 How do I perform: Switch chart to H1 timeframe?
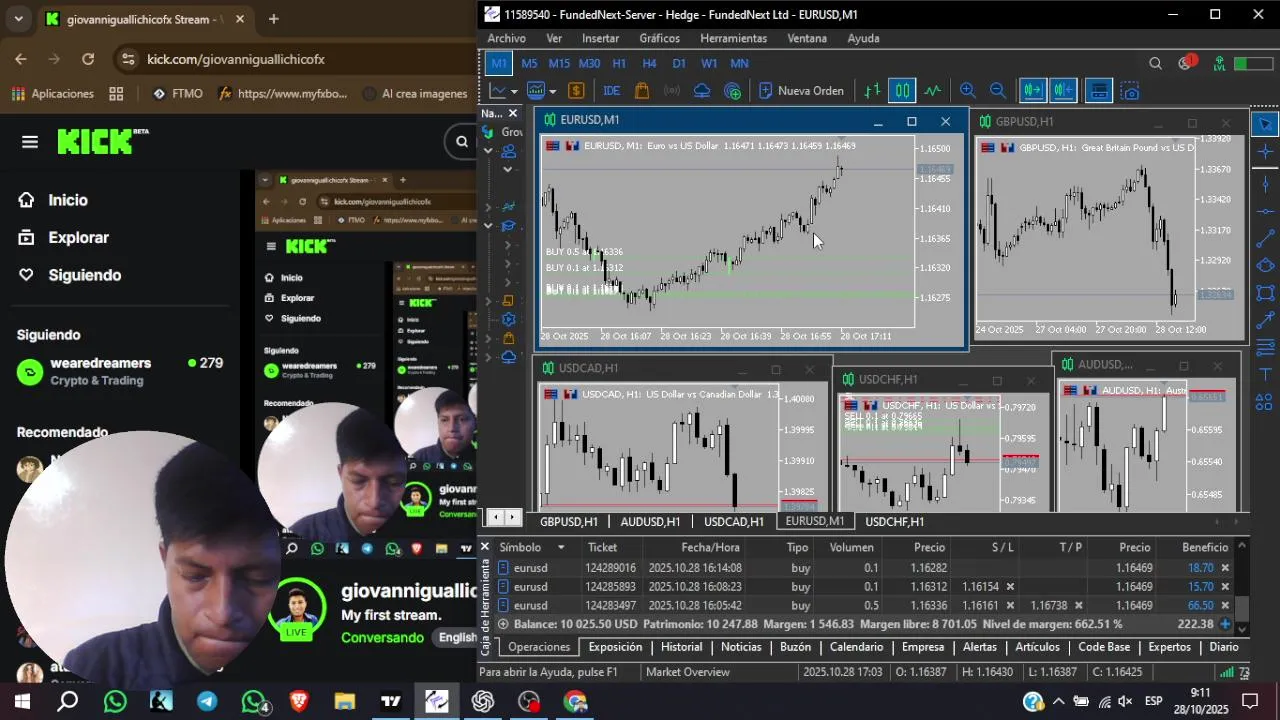619,63
